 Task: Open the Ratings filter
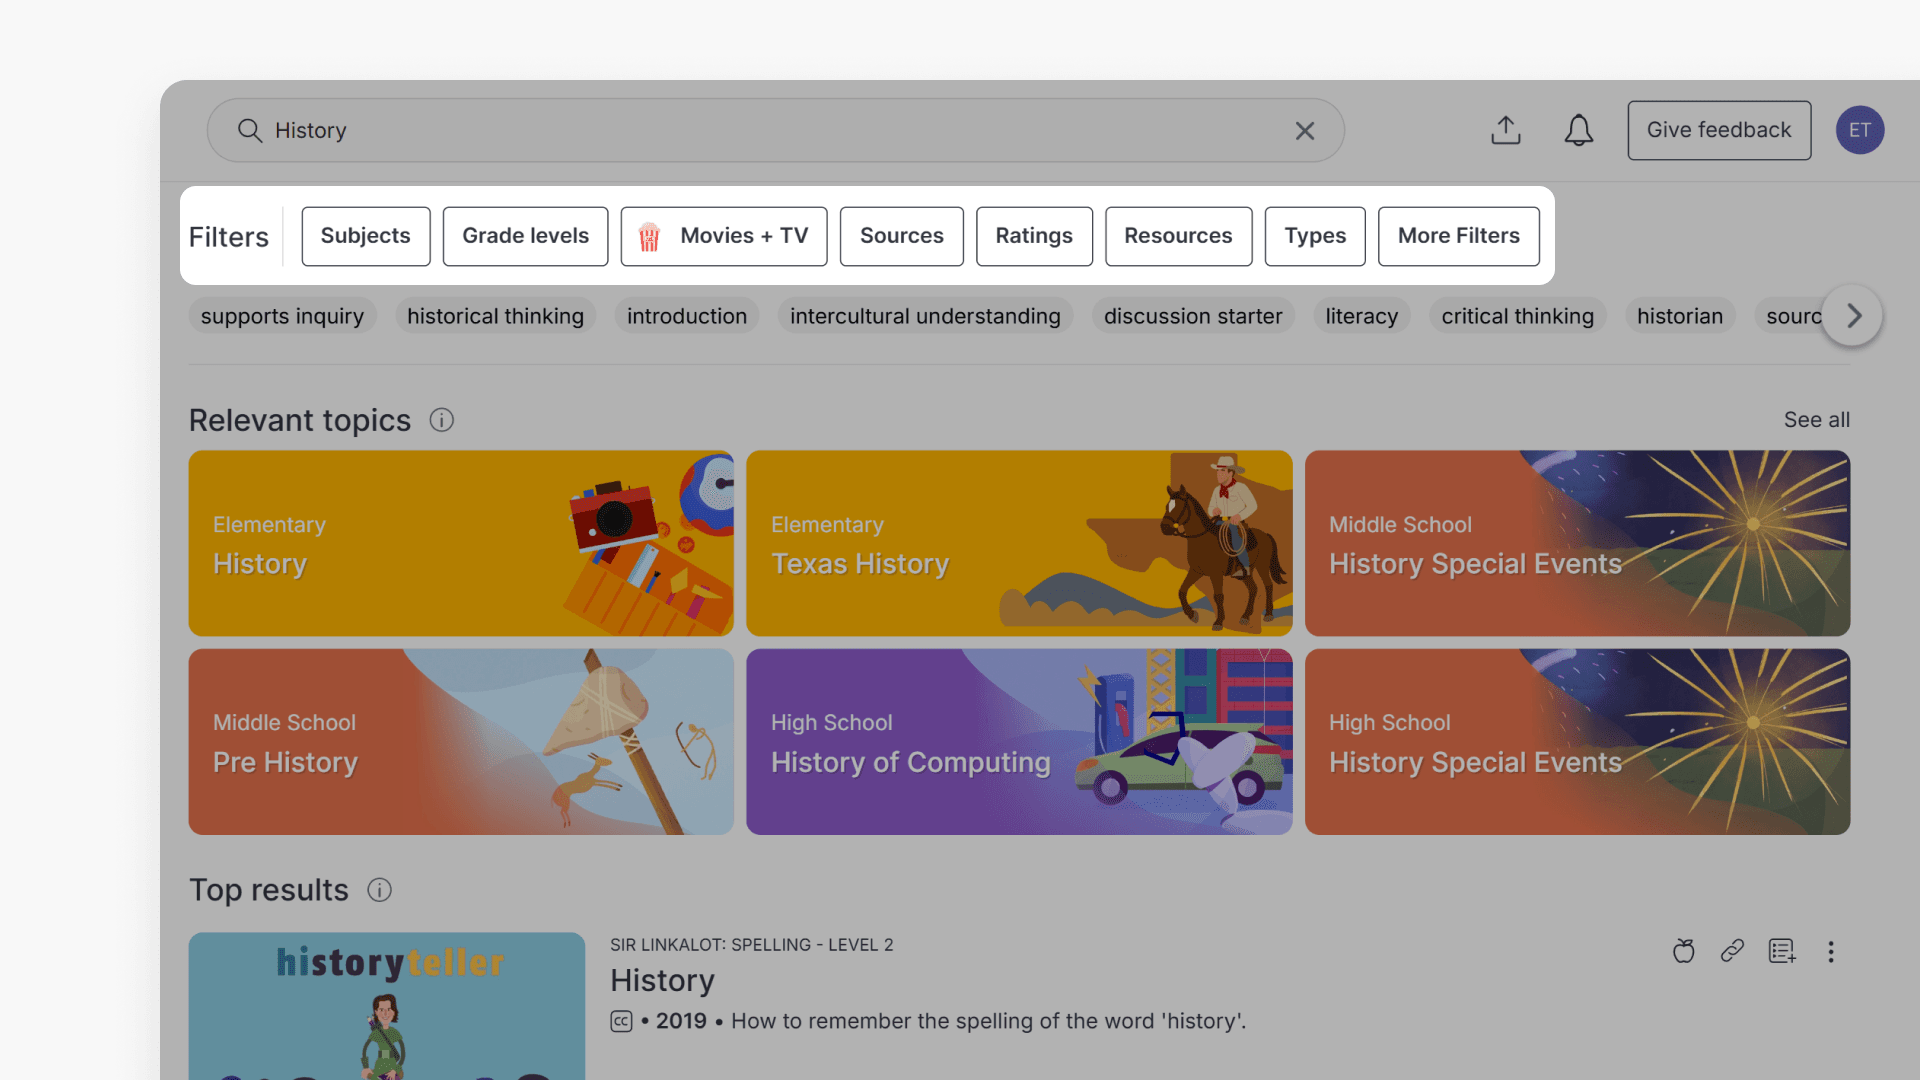(1034, 236)
